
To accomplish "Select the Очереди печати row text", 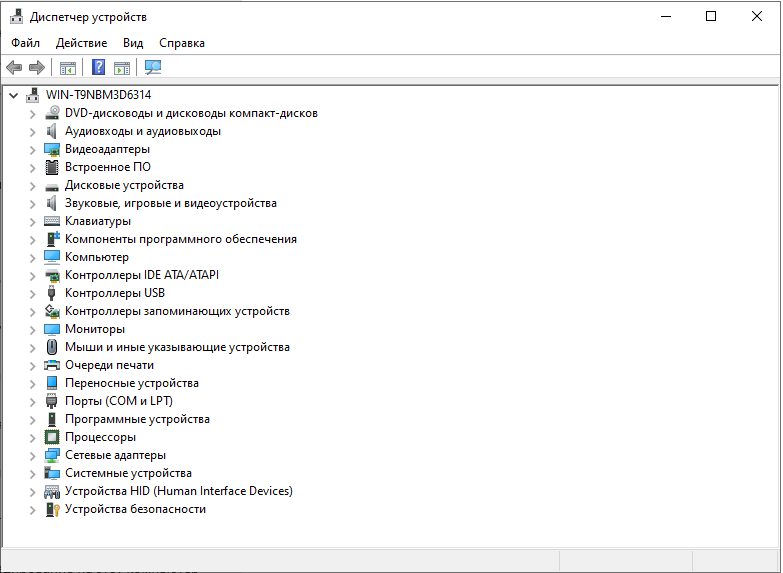I will [109, 365].
